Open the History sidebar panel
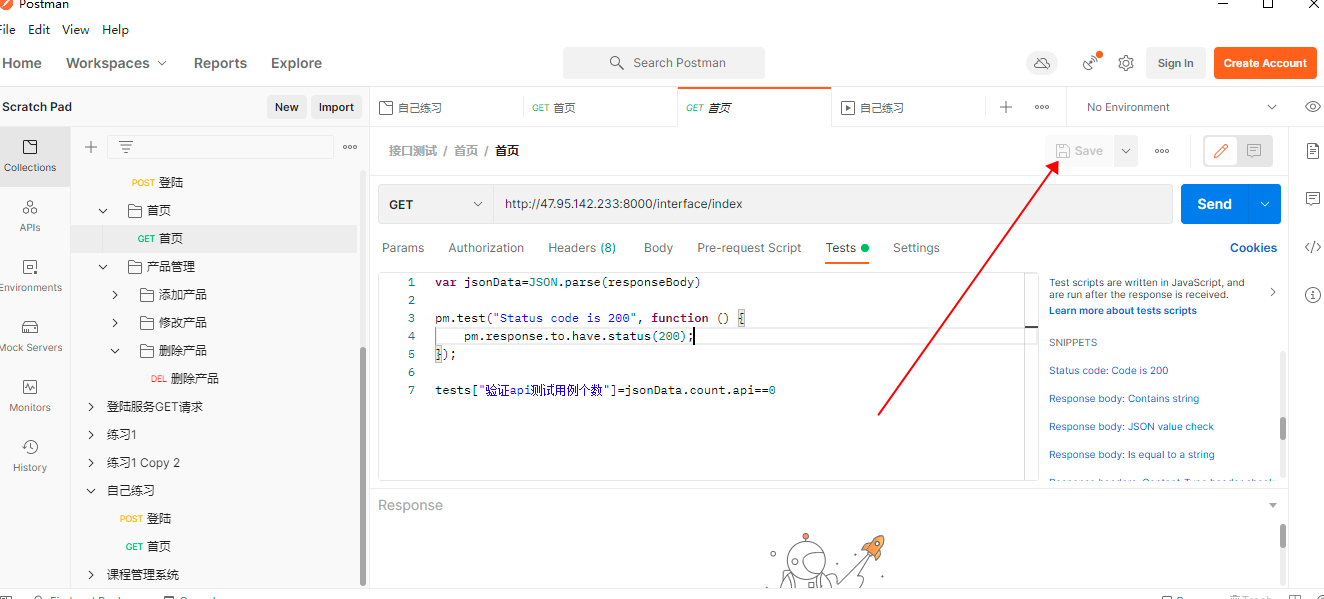The image size is (1324, 599). pyautogui.click(x=30, y=456)
